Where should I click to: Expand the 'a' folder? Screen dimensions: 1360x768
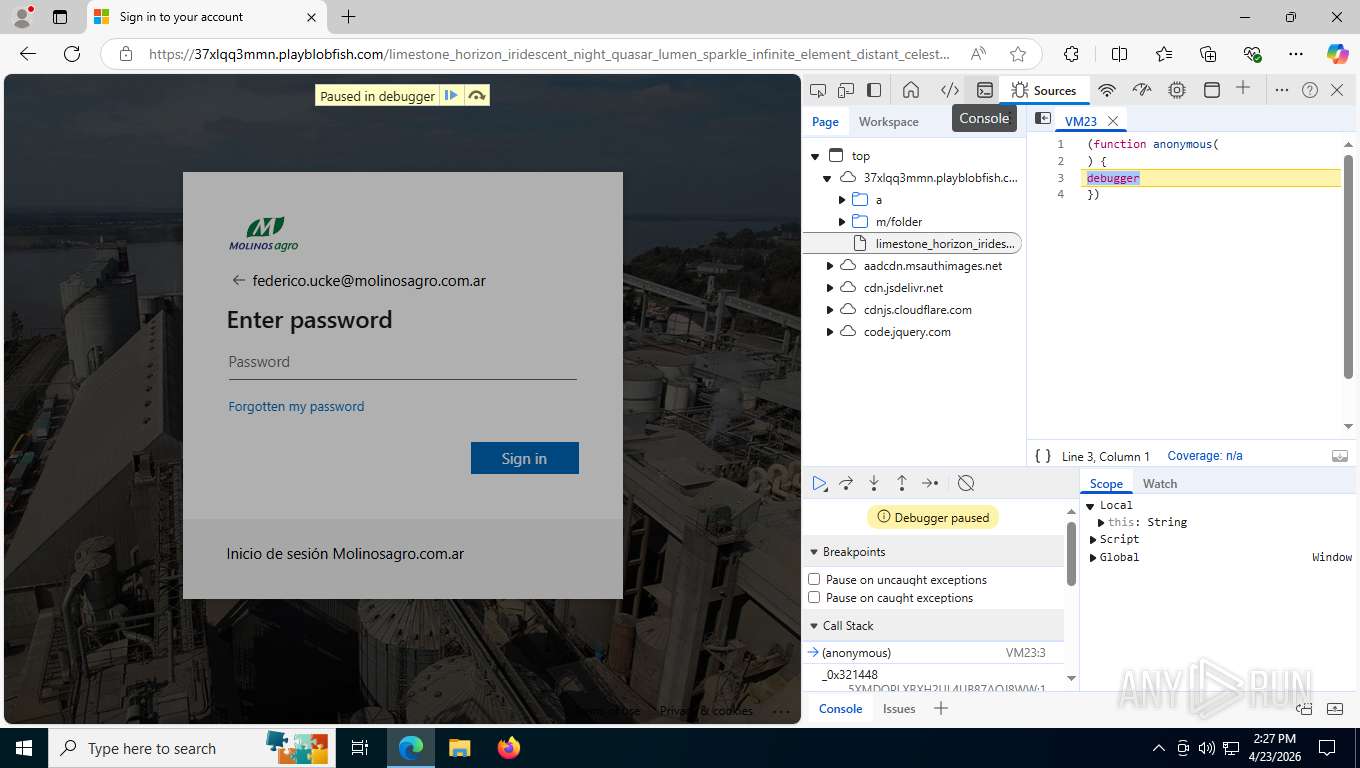click(x=842, y=200)
